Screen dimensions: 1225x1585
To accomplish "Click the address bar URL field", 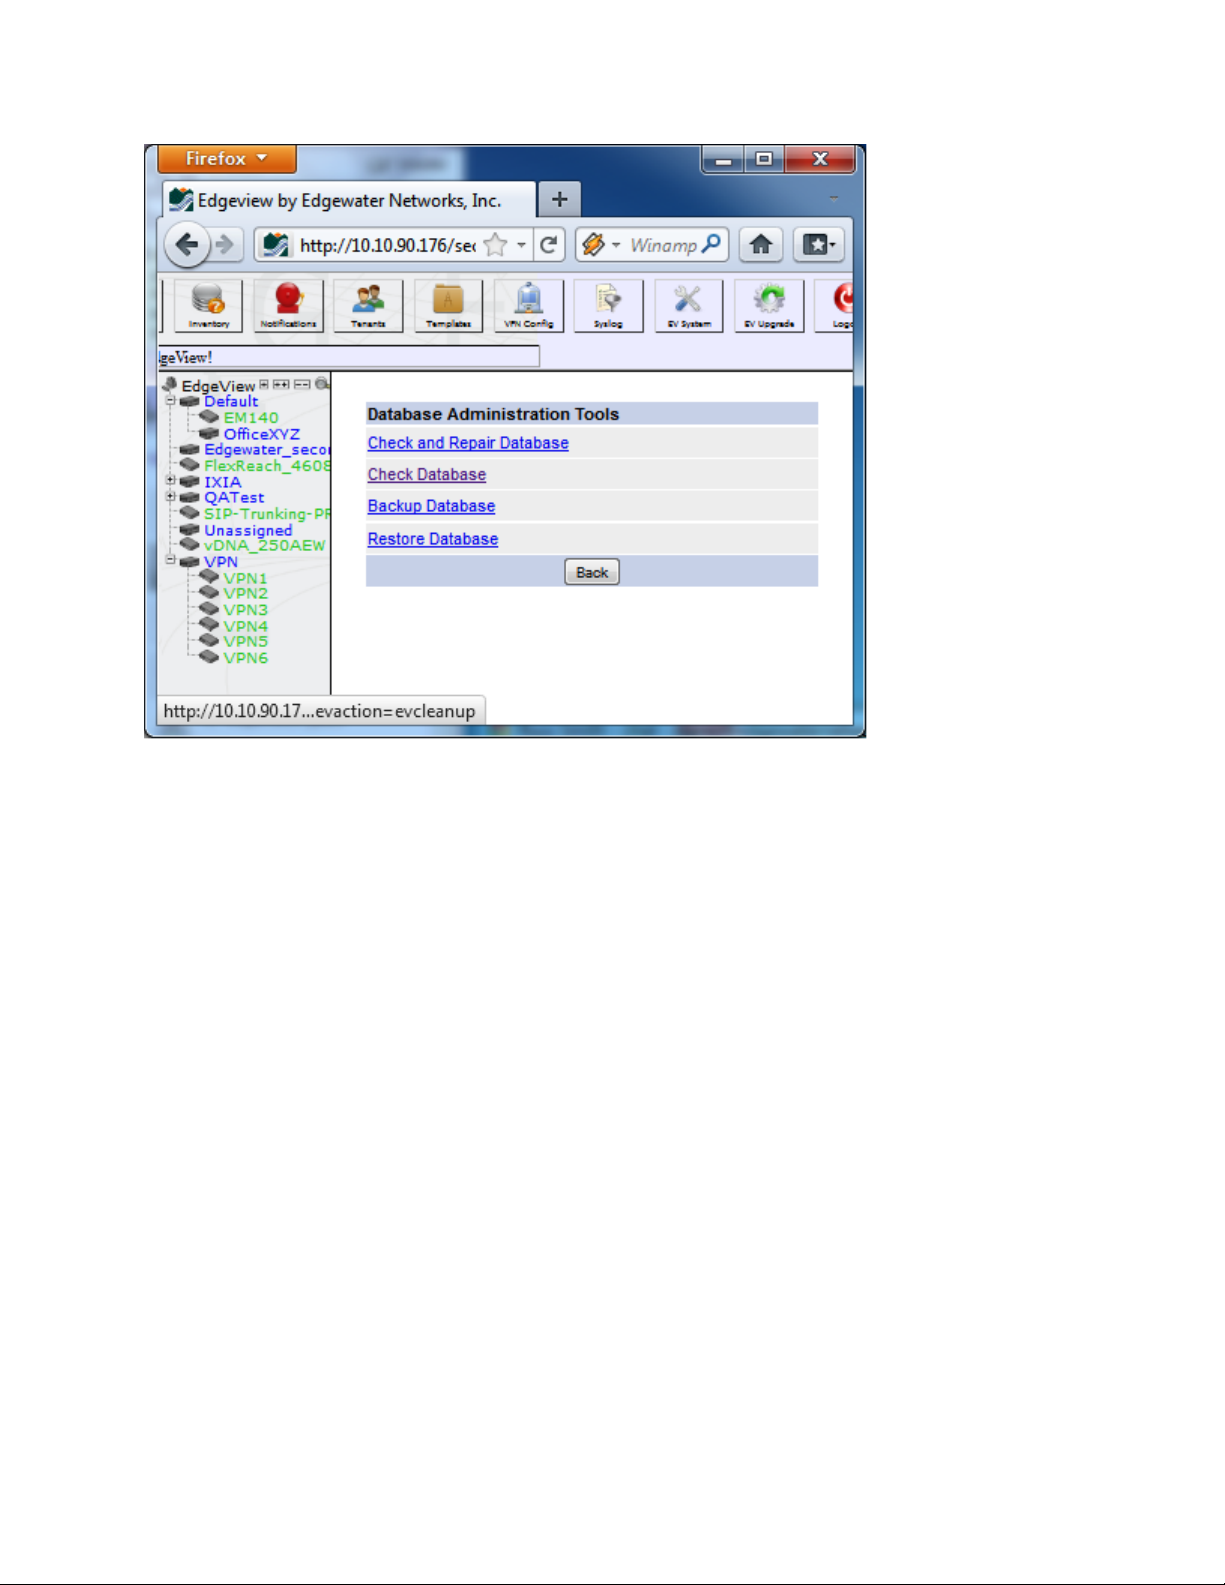I will 388,245.
